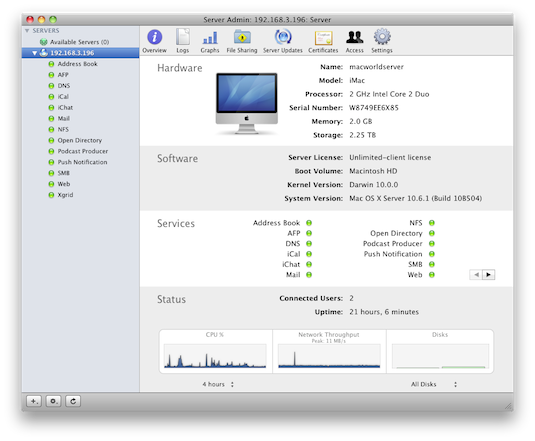Open the All Disks dropdown
535x441 pixels.
[x=433, y=384]
